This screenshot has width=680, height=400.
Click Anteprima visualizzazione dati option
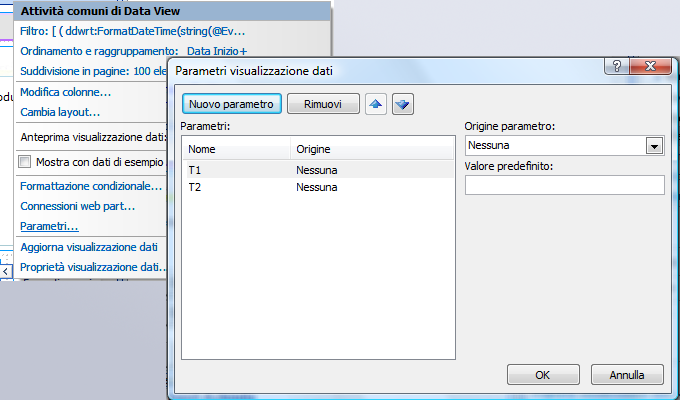click(x=93, y=137)
